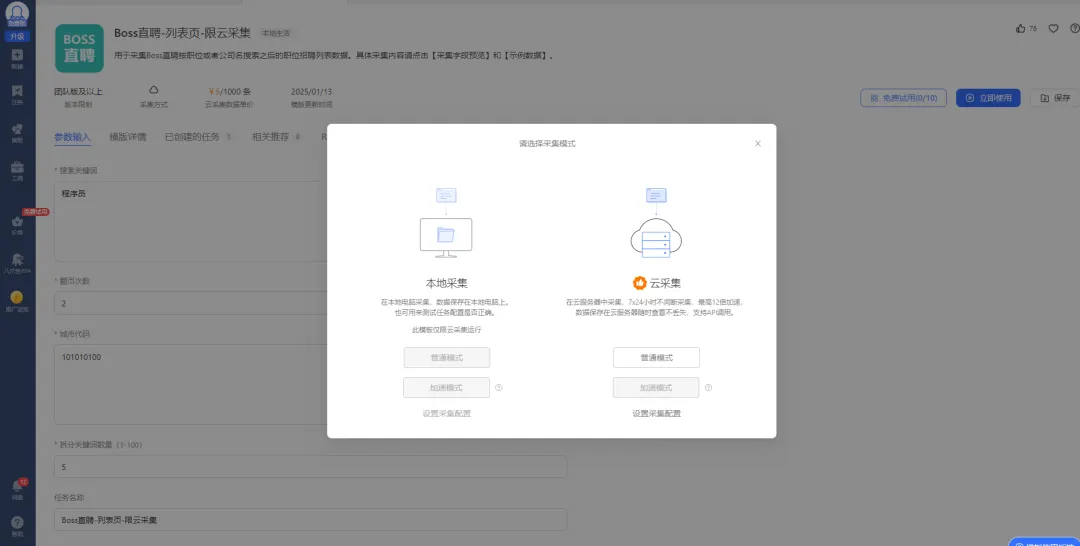Click the local computer 本地采集 illustration

pyautogui.click(x=446, y=228)
